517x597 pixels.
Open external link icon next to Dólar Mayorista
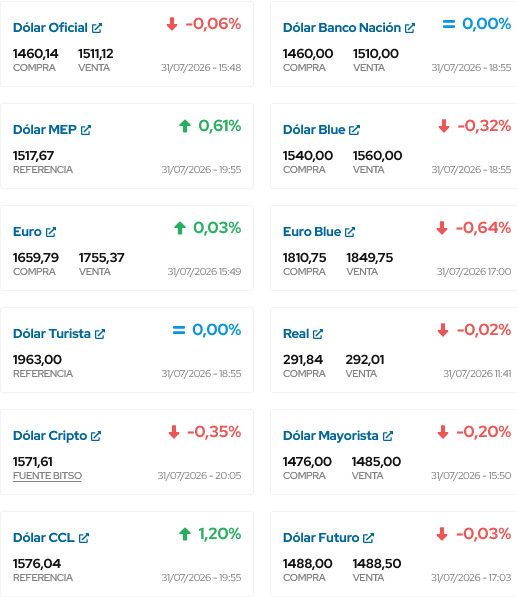[x=388, y=436]
